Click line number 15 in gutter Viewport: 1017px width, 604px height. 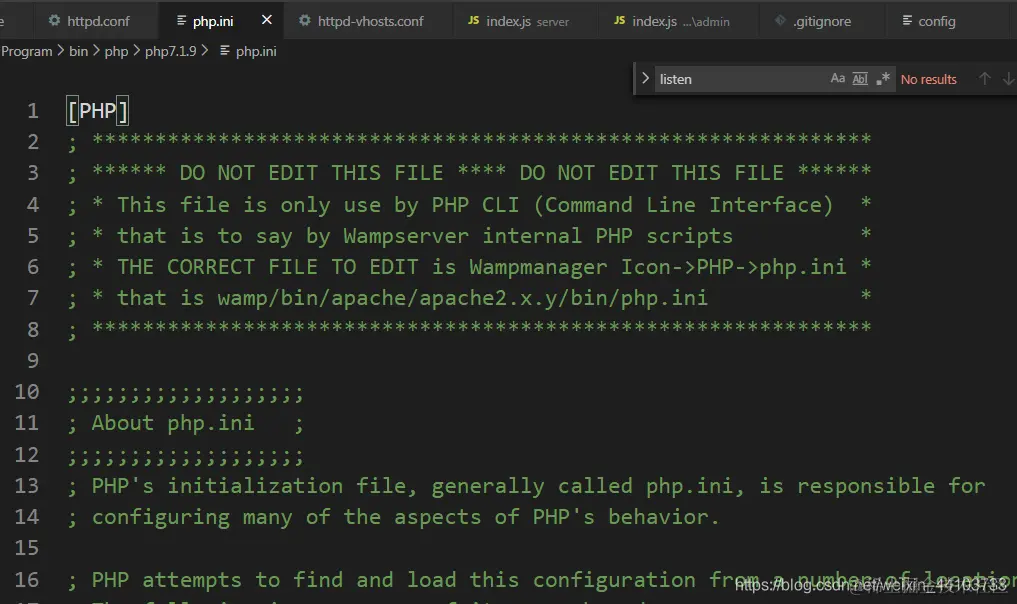27,548
